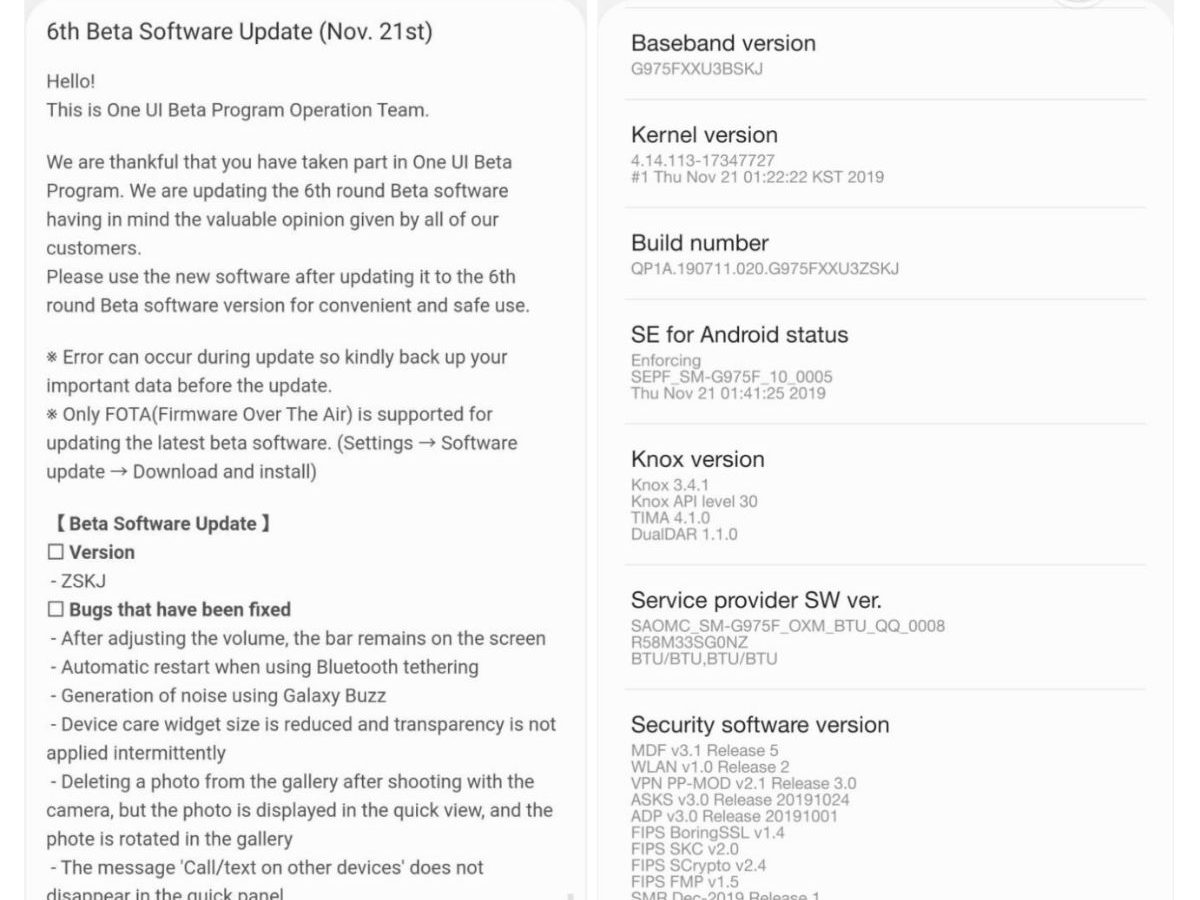Select the volume bar bug fix line
The height and width of the screenshot is (900, 1200).
[x=303, y=638]
